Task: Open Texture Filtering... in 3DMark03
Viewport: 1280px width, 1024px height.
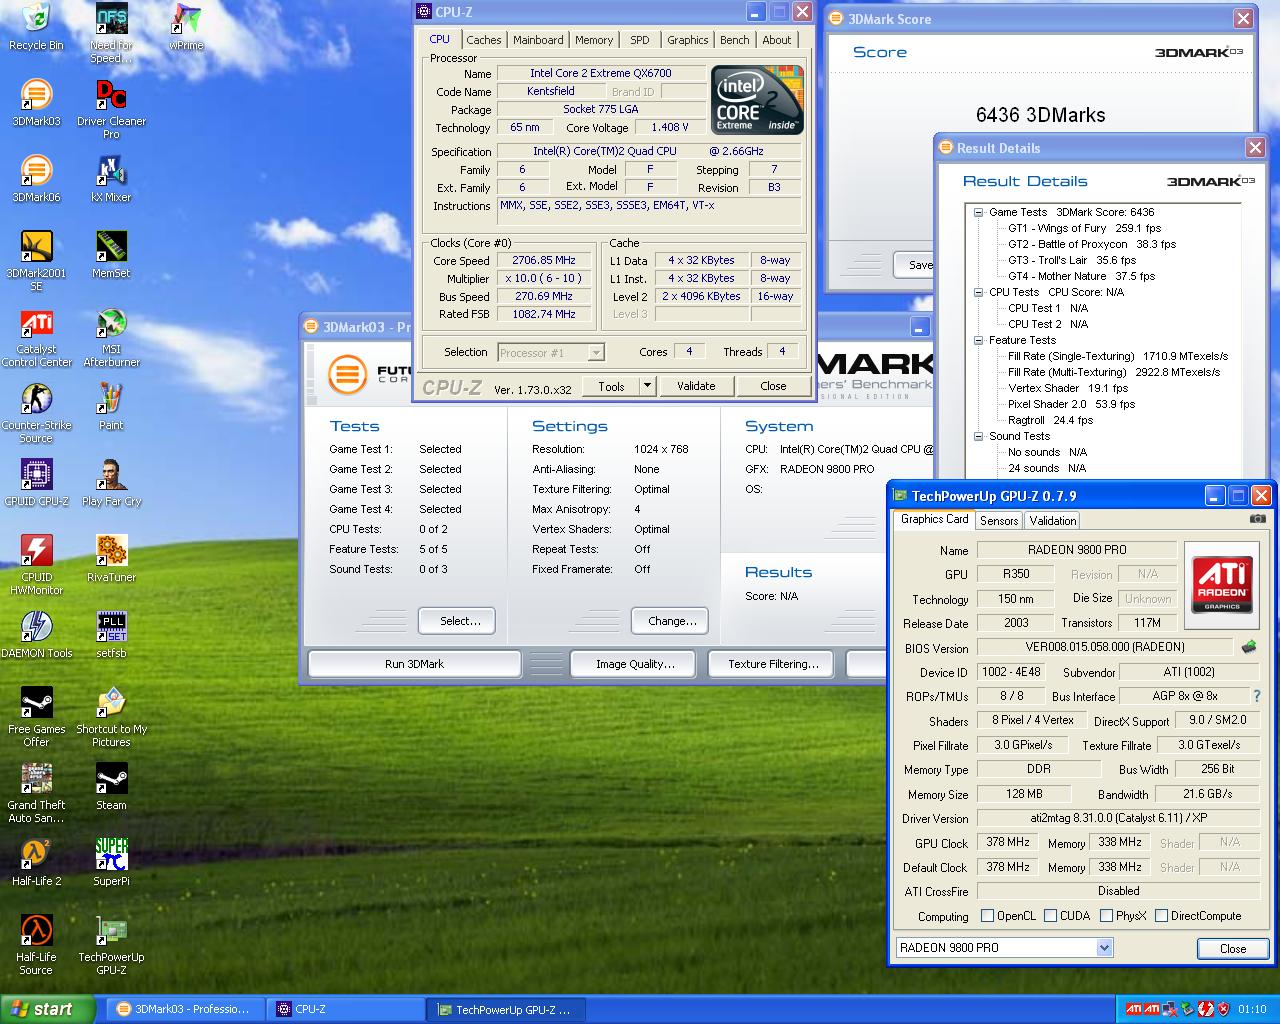Action: [773, 664]
